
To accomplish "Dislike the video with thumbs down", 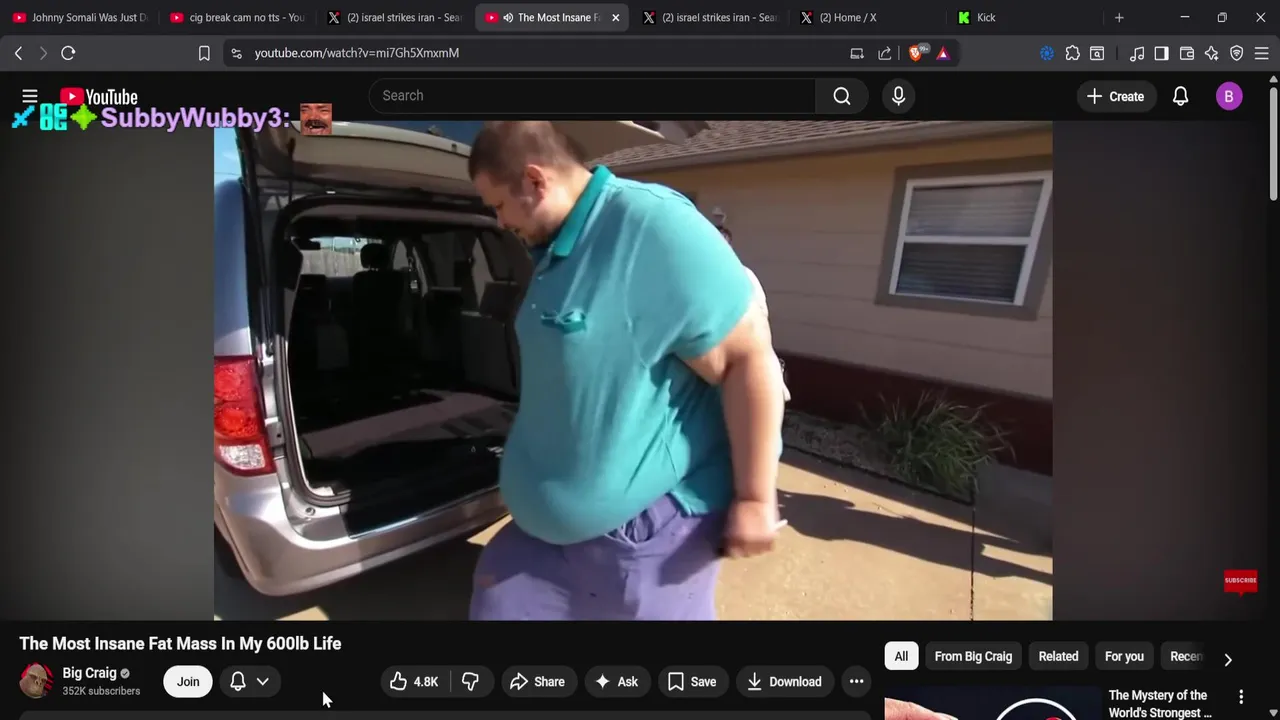I will click(x=470, y=682).
